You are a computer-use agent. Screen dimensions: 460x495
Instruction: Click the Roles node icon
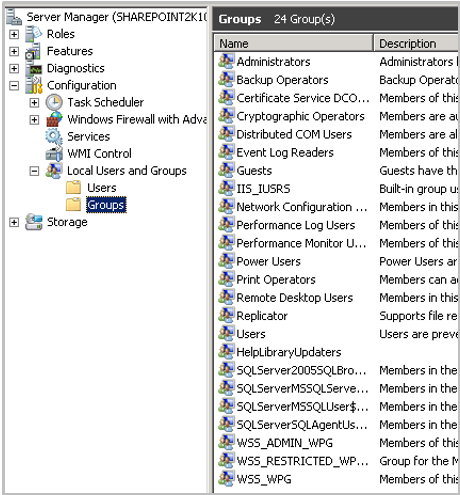point(34,34)
